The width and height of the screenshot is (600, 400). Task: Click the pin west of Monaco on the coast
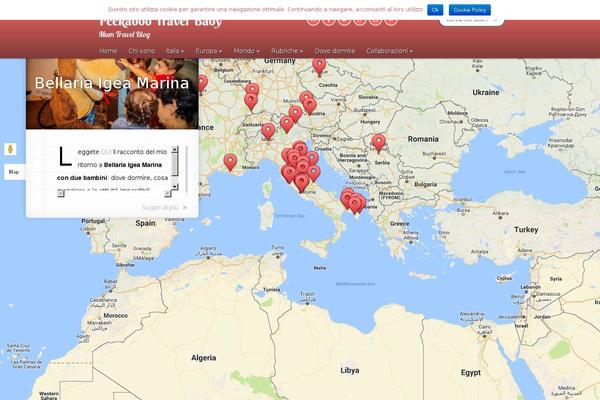(230, 162)
